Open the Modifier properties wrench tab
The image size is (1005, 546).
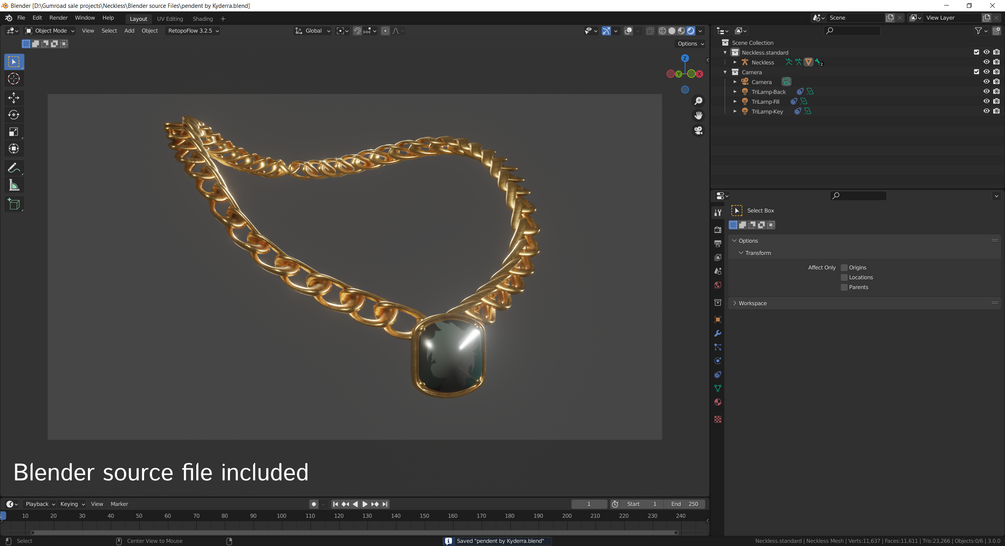tap(718, 333)
